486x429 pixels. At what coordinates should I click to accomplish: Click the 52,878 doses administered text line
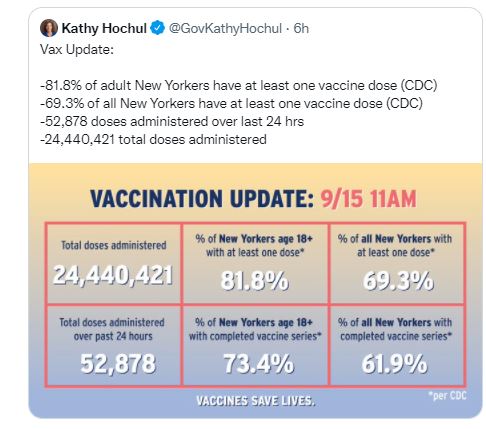[x=172, y=122]
